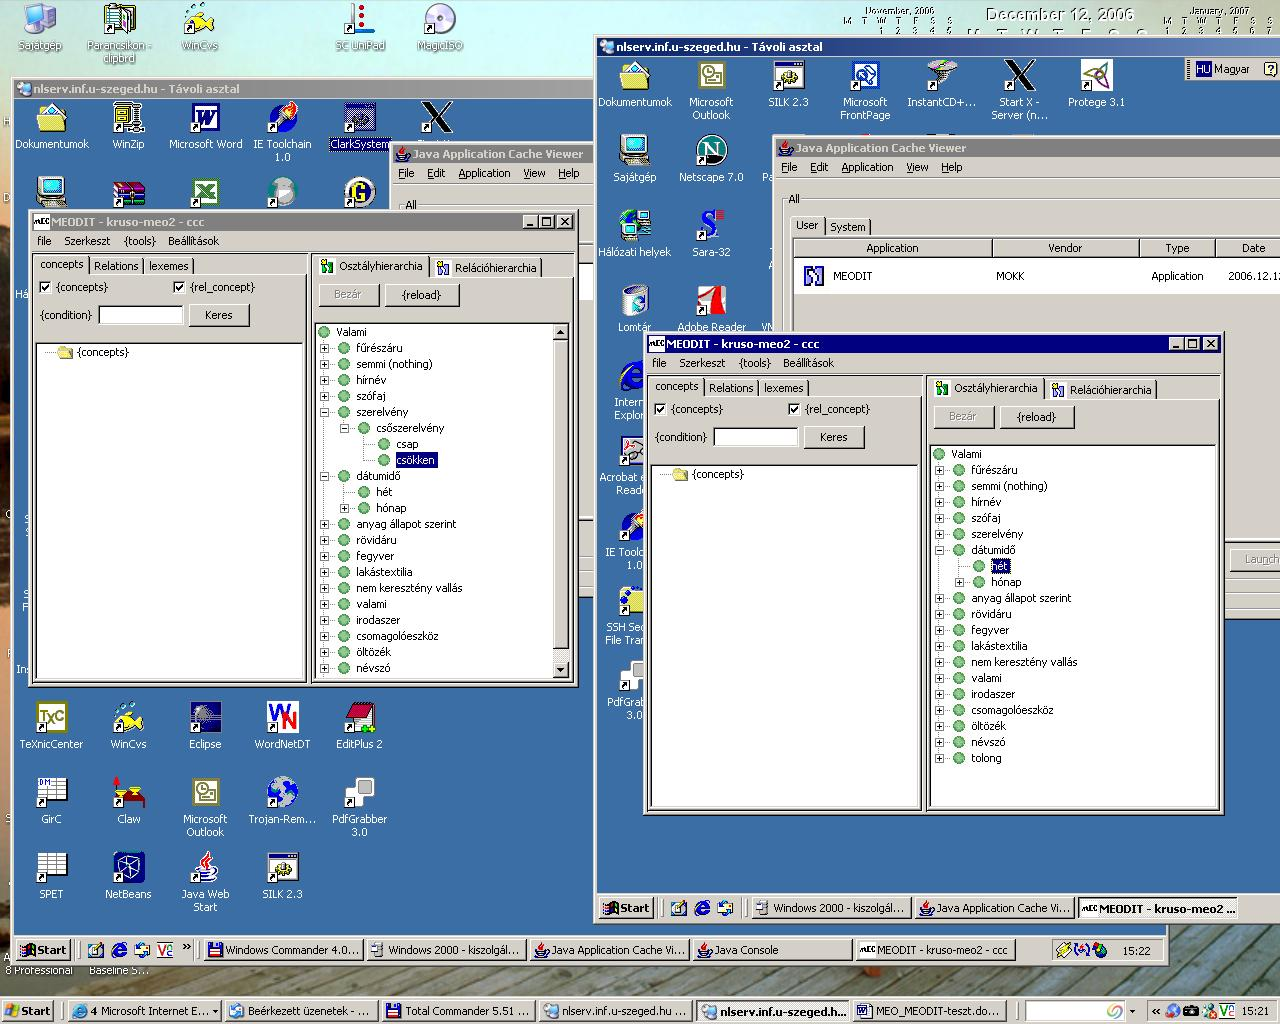Open the Trojan-Rem... desktop icon
The height and width of the screenshot is (1024, 1280).
[x=283, y=800]
